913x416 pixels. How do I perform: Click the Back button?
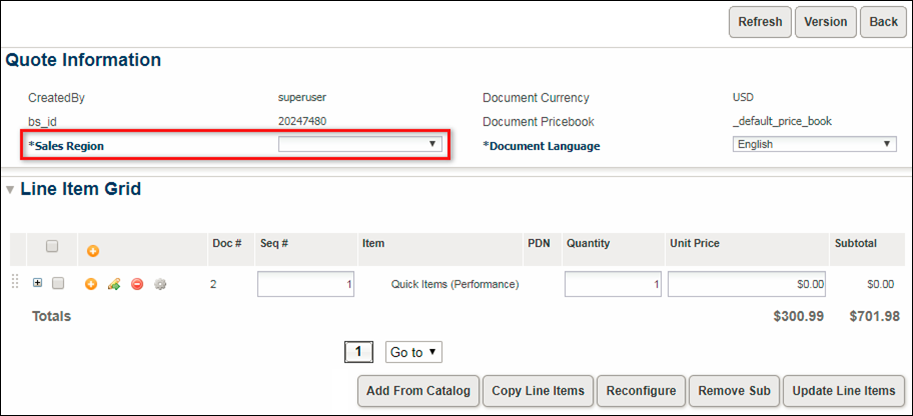tap(883, 22)
